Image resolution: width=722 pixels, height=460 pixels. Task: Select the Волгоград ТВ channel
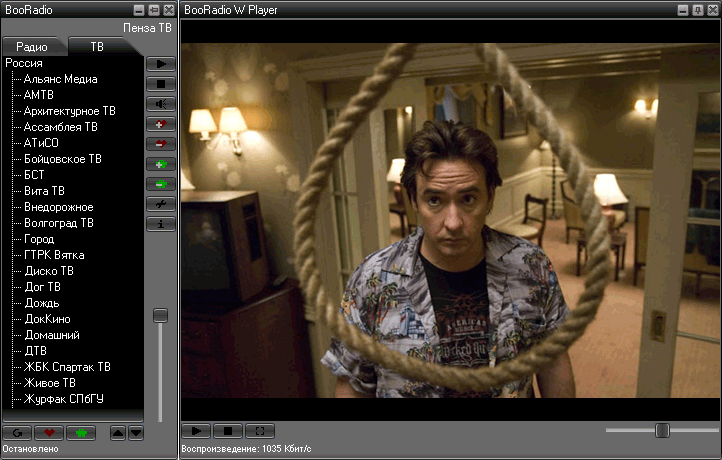[58, 223]
